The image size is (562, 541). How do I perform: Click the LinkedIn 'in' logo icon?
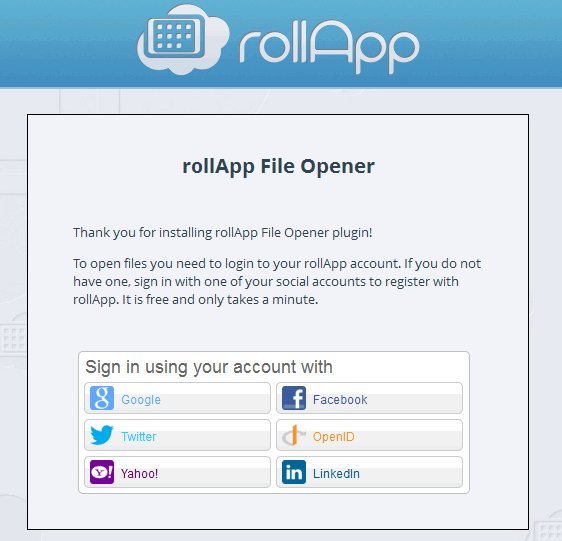(294, 472)
